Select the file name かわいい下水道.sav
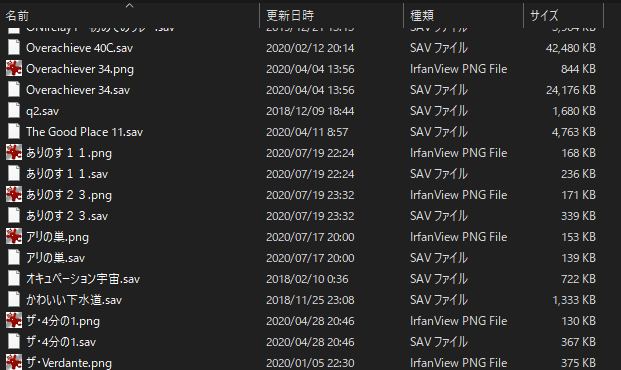621x370 pixels. click(x=74, y=300)
